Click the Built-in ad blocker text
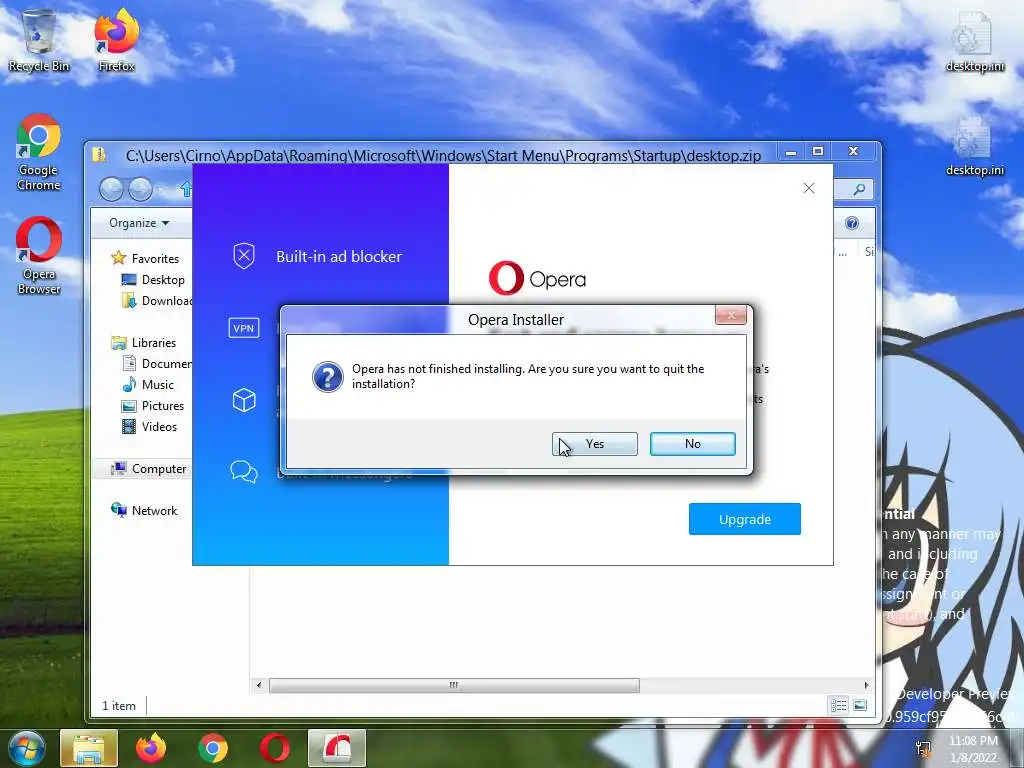 coord(339,257)
